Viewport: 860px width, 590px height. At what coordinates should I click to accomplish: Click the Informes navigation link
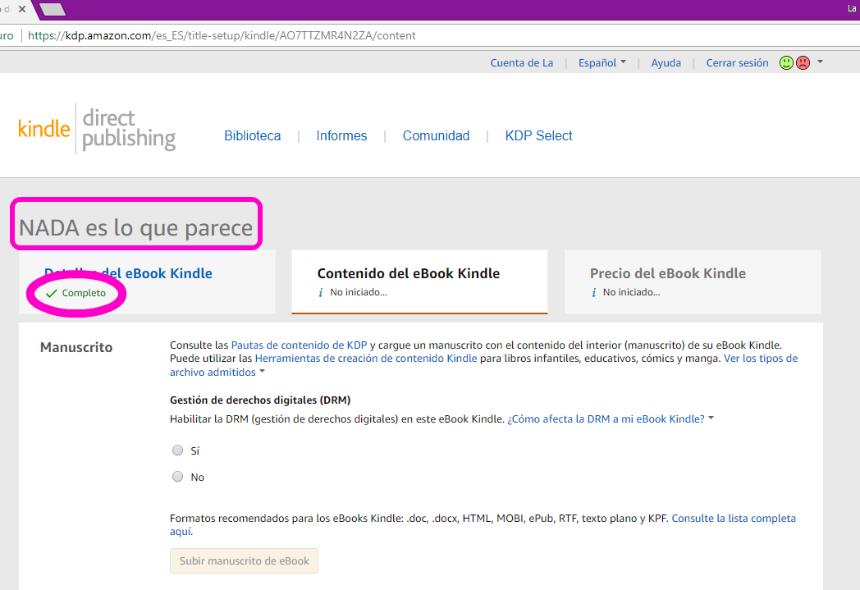tap(342, 135)
